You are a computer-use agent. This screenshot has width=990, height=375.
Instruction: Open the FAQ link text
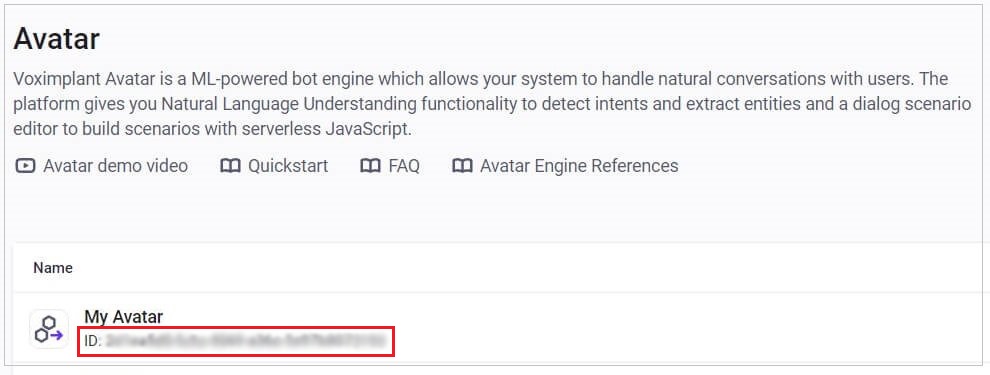coord(404,166)
